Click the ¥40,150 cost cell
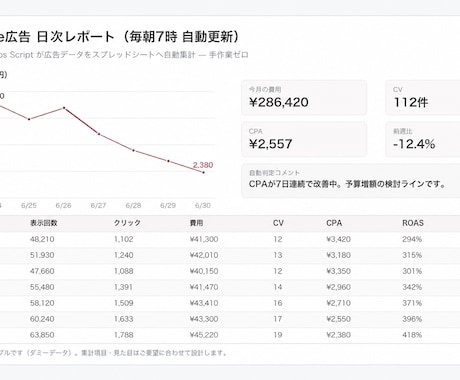460x380 pixels. tap(204, 271)
